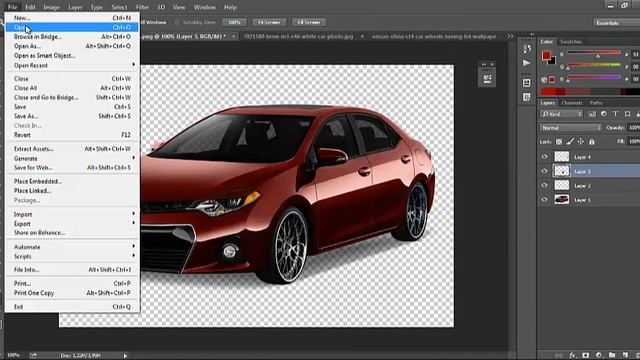The width and height of the screenshot is (640, 360).
Task: Add a layer mask icon
Action: (586, 356)
